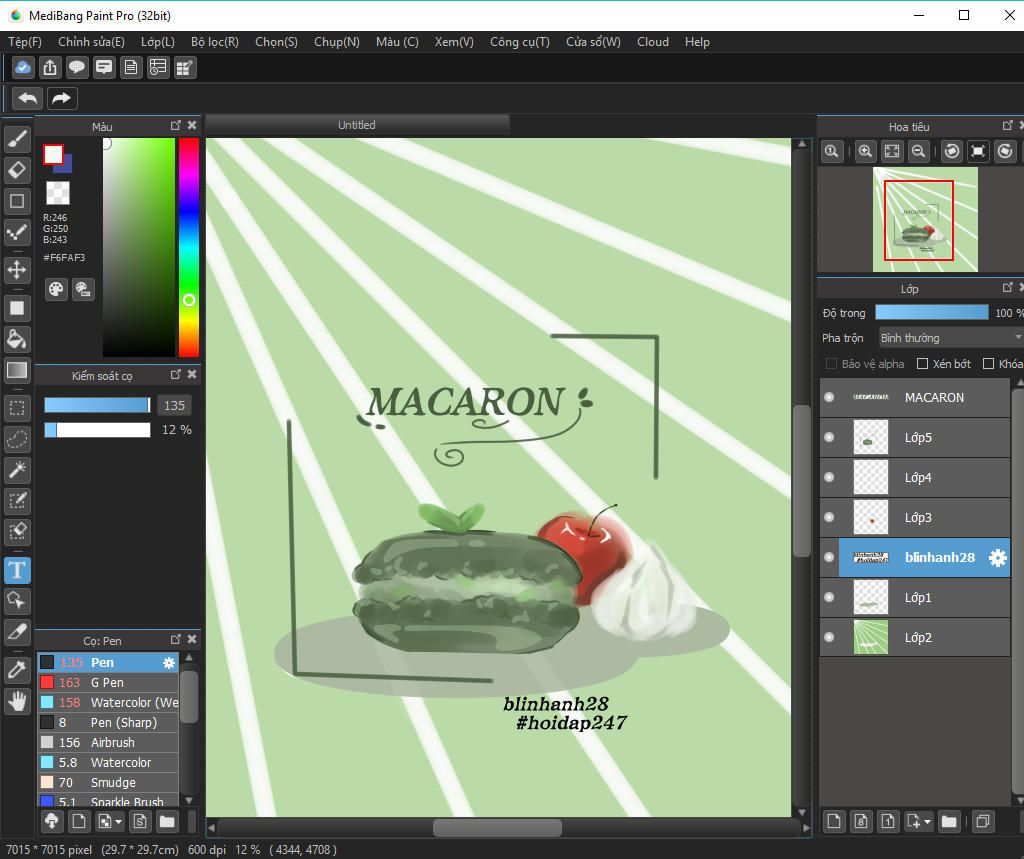
Task: Select the Smudge brush
Action: (x=108, y=783)
